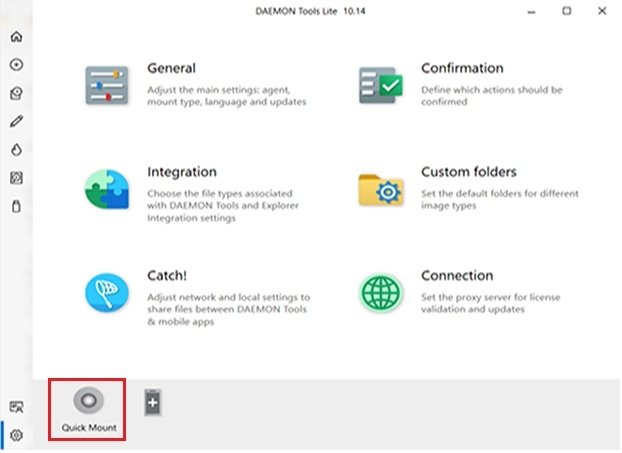This screenshot has height=453, width=622.
Task: Click the Confirmation checklist icon
Action: (381, 85)
